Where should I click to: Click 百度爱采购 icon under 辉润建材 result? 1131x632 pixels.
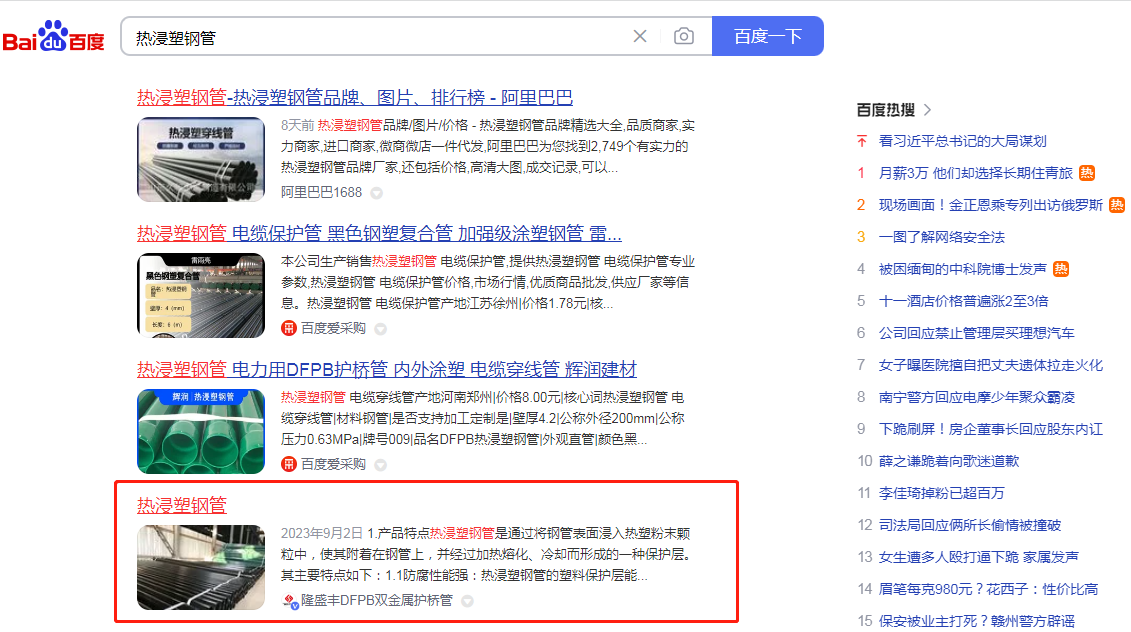coord(289,464)
